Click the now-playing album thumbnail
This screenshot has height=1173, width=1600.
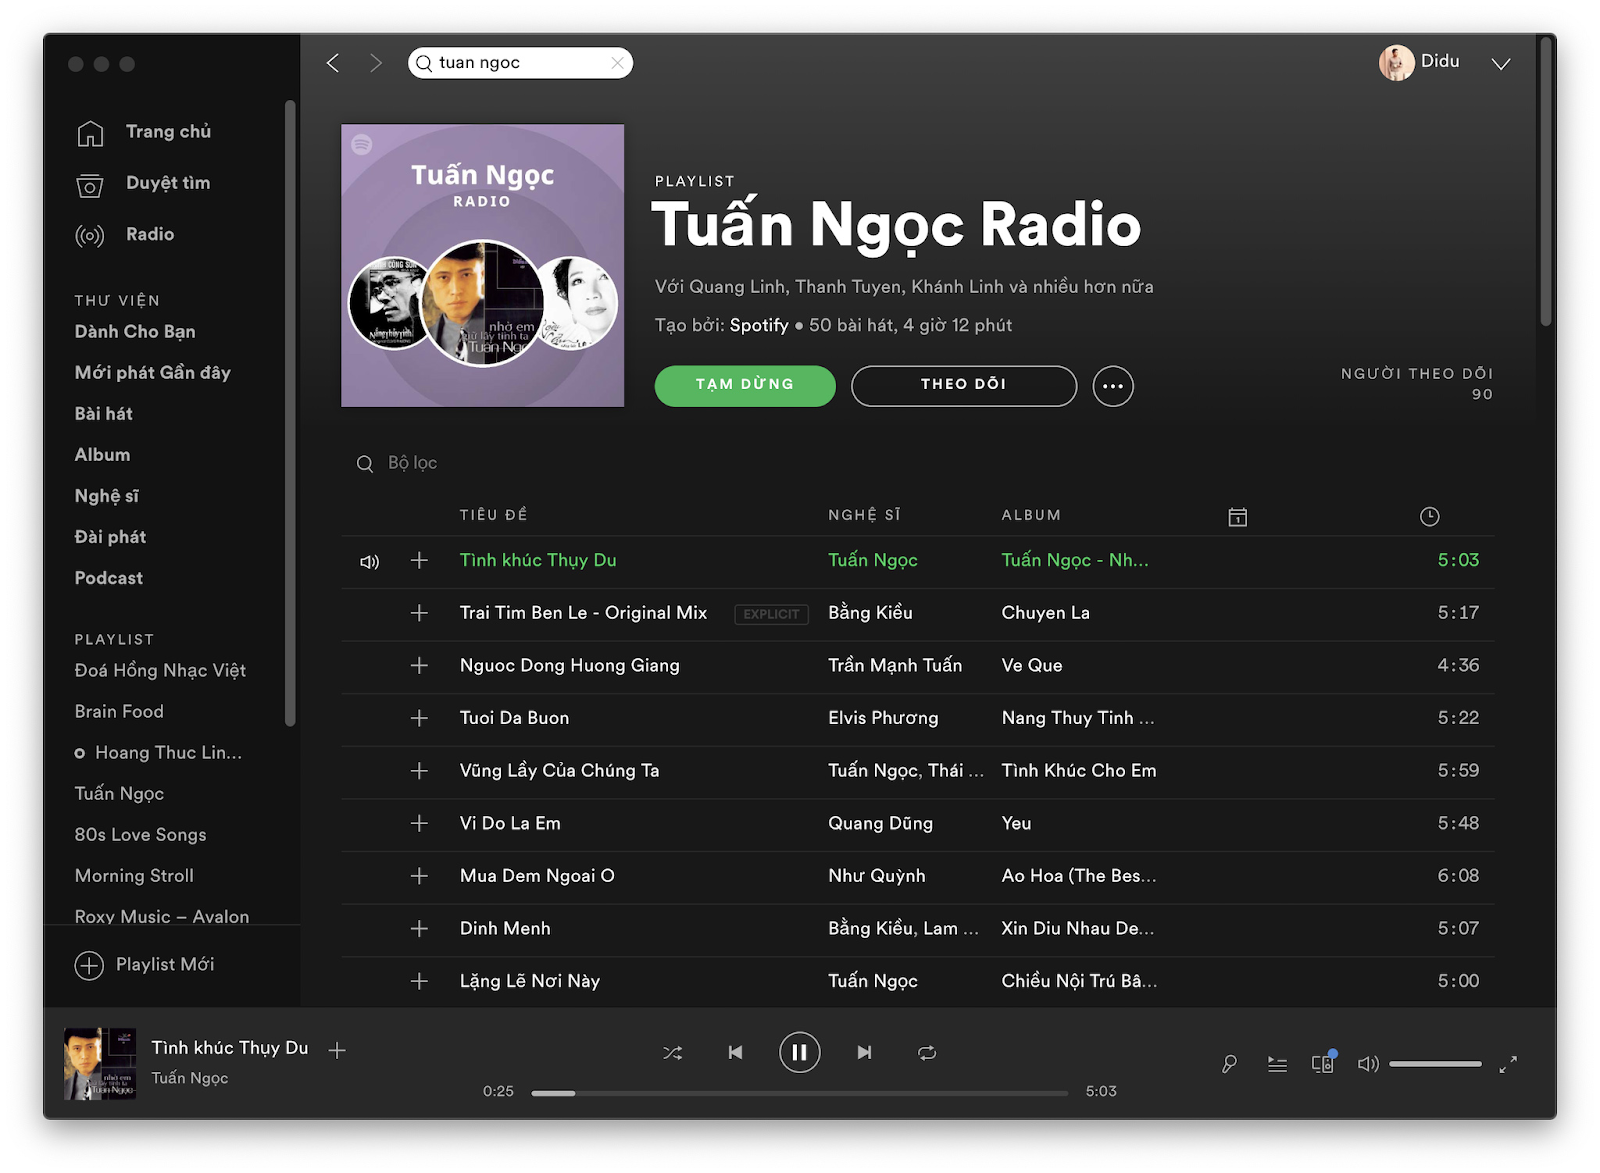click(100, 1063)
